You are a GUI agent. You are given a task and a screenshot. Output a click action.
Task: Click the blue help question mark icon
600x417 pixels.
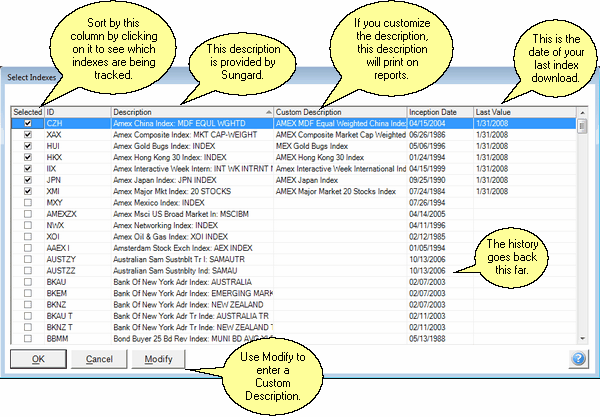(579, 358)
